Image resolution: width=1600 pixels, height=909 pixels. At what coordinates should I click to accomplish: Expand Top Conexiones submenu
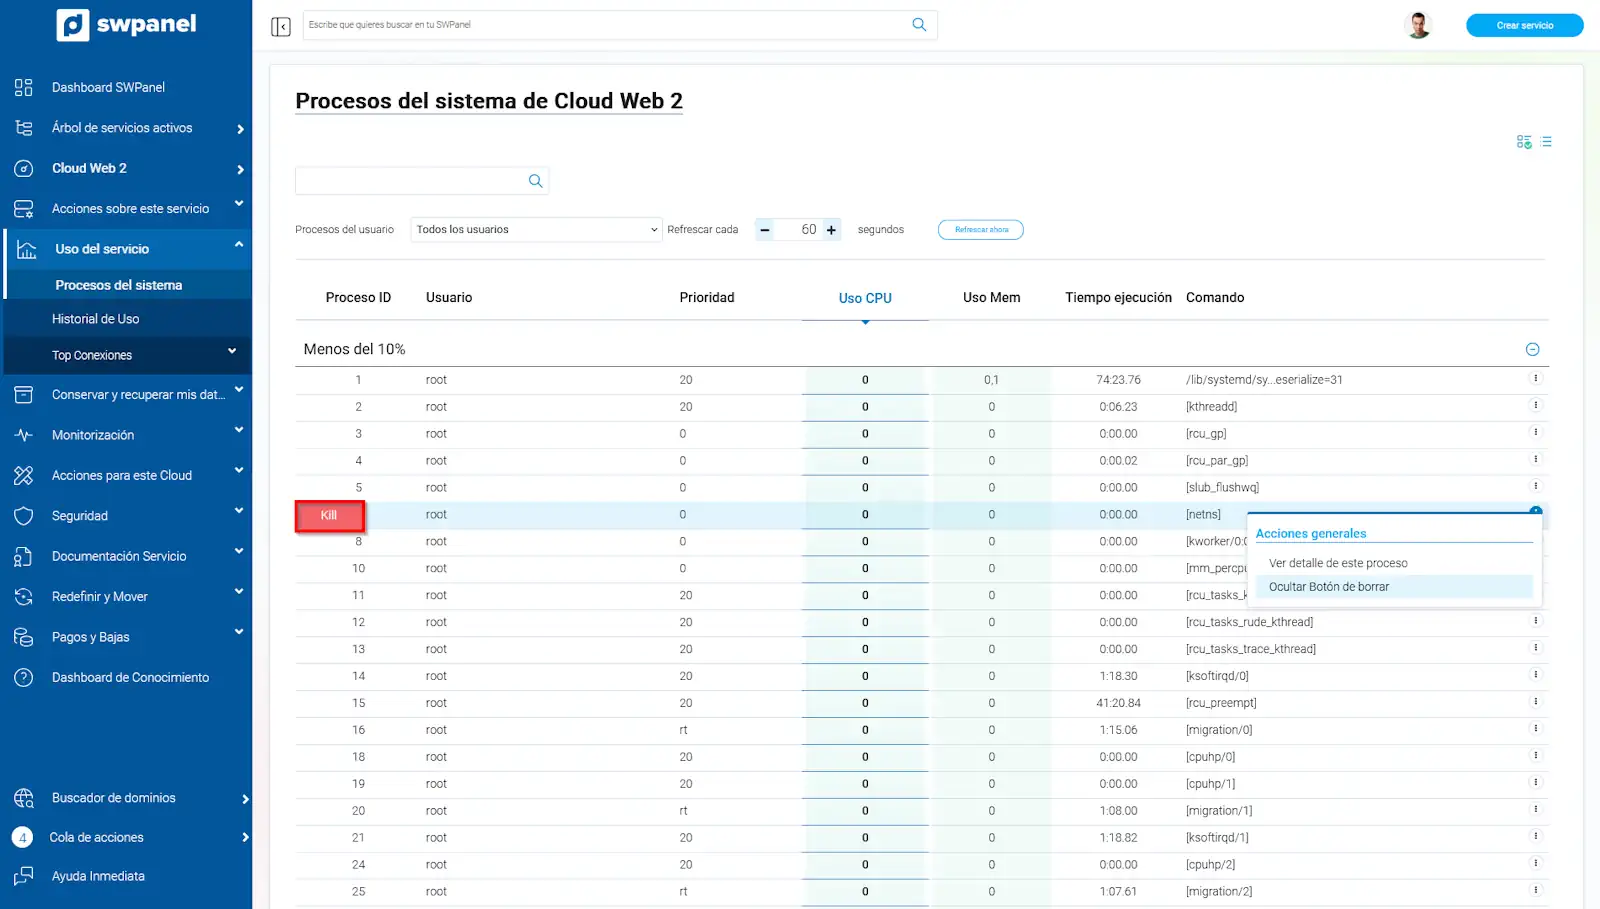pyautogui.click(x=232, y=351)
